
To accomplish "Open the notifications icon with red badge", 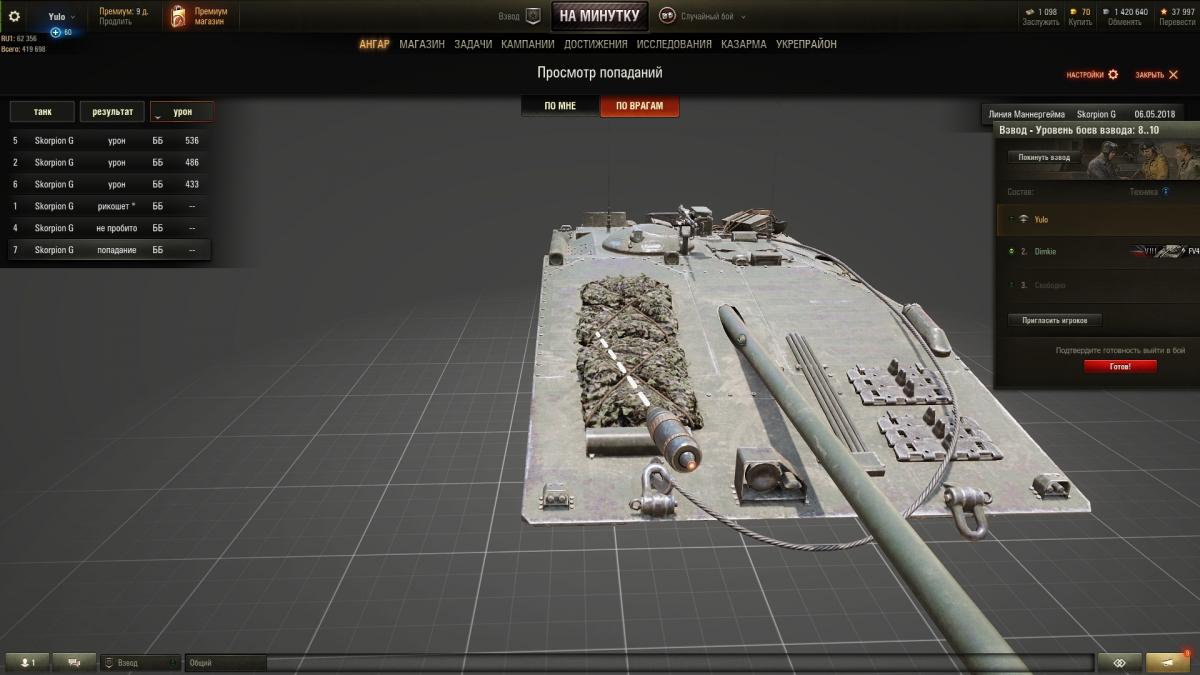I will pos(1167,663).
